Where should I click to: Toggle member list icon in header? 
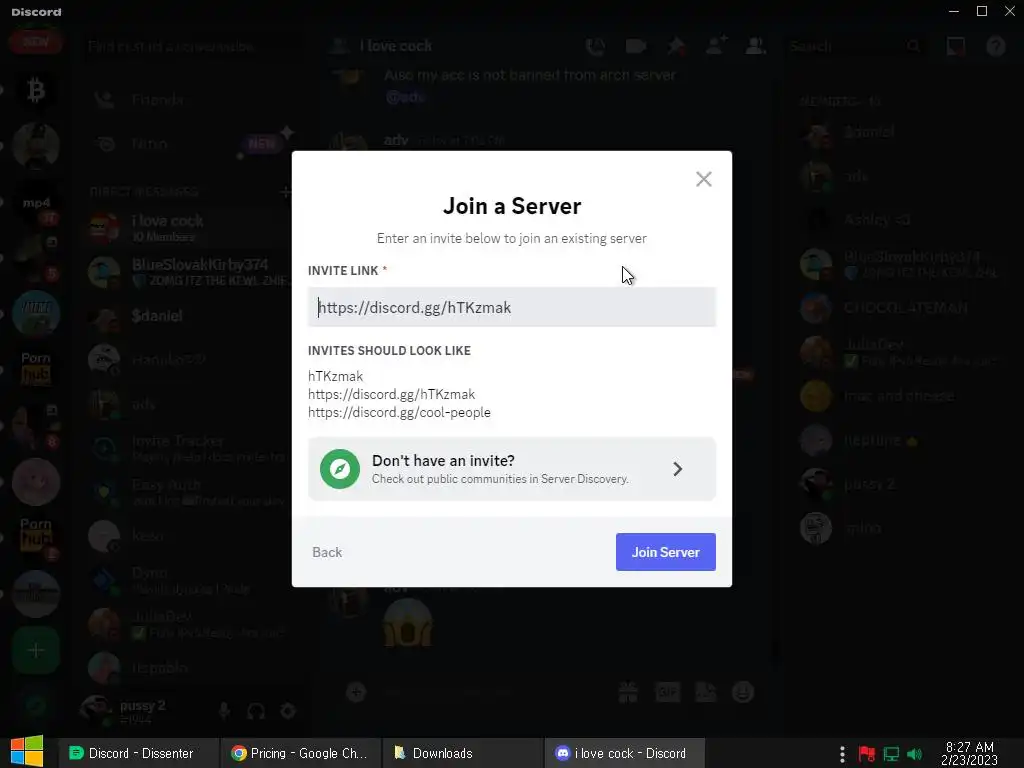[756, 46]
